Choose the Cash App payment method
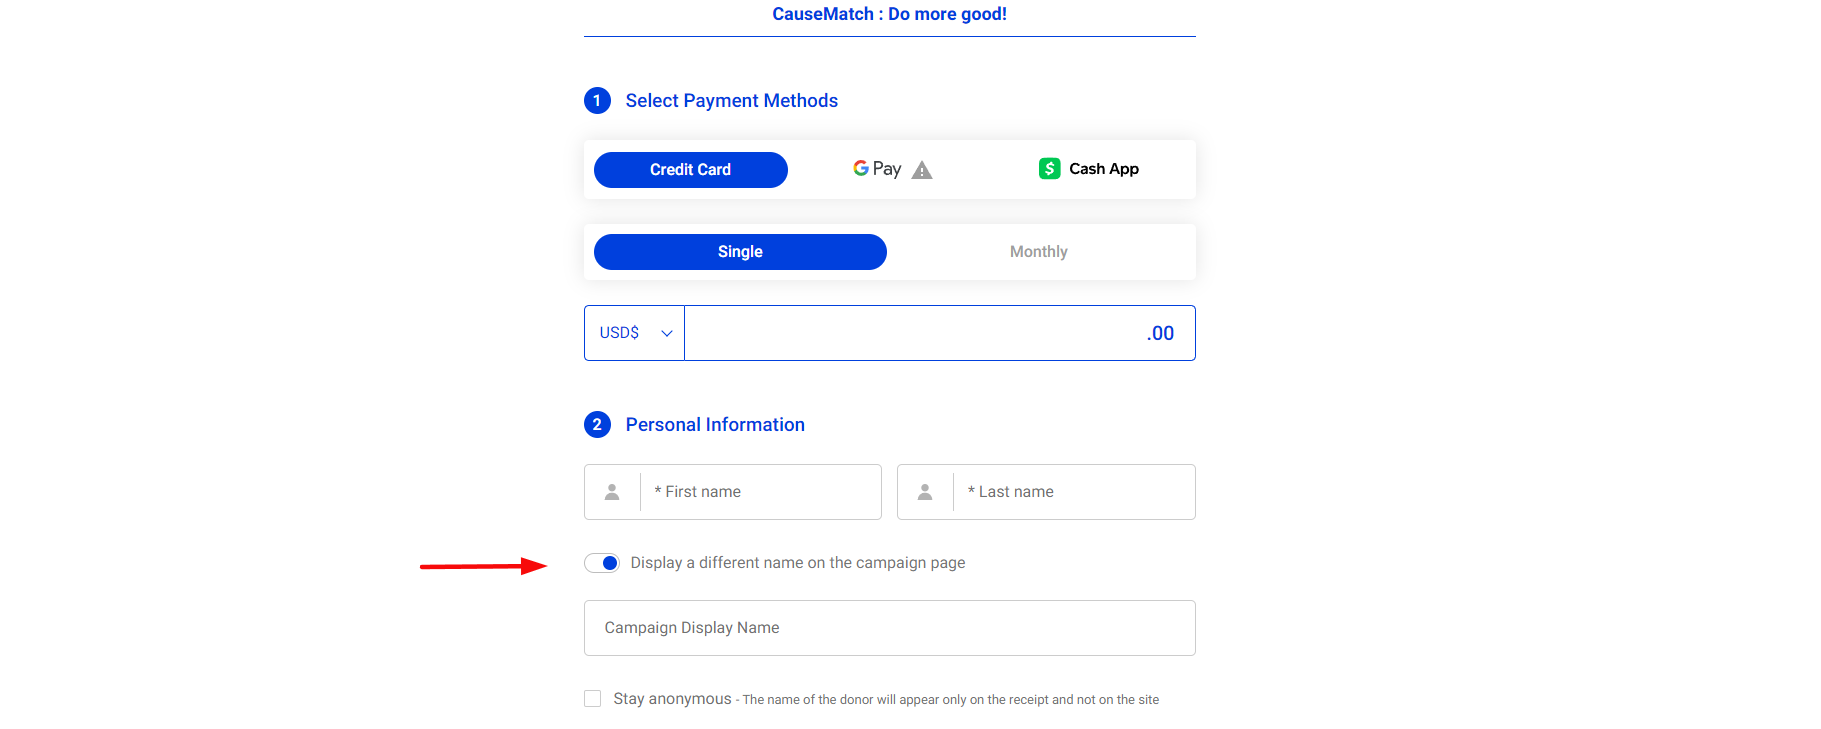Screen dimensions: 1821x729 pos(1089,169)
